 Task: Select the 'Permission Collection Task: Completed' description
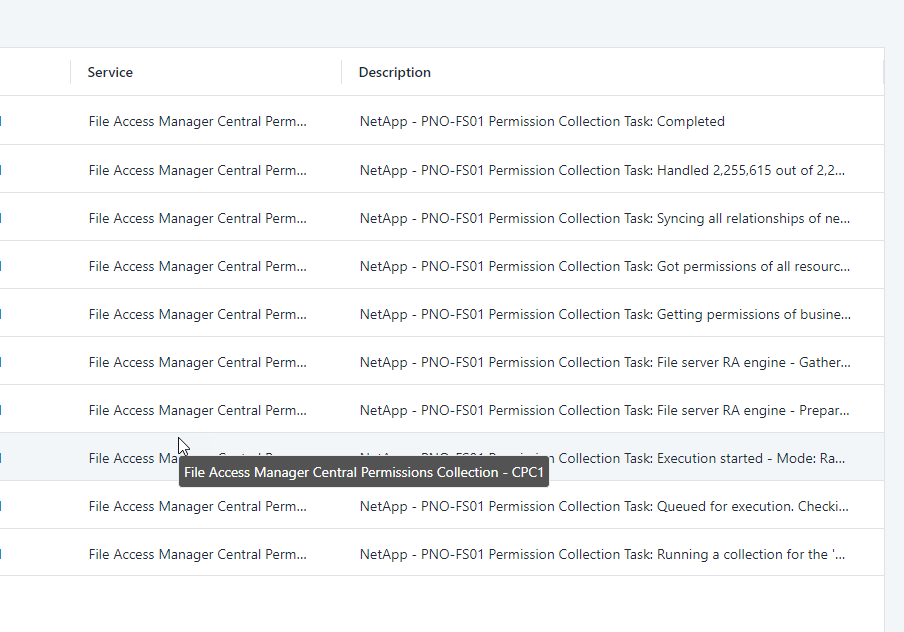(542, 121)
